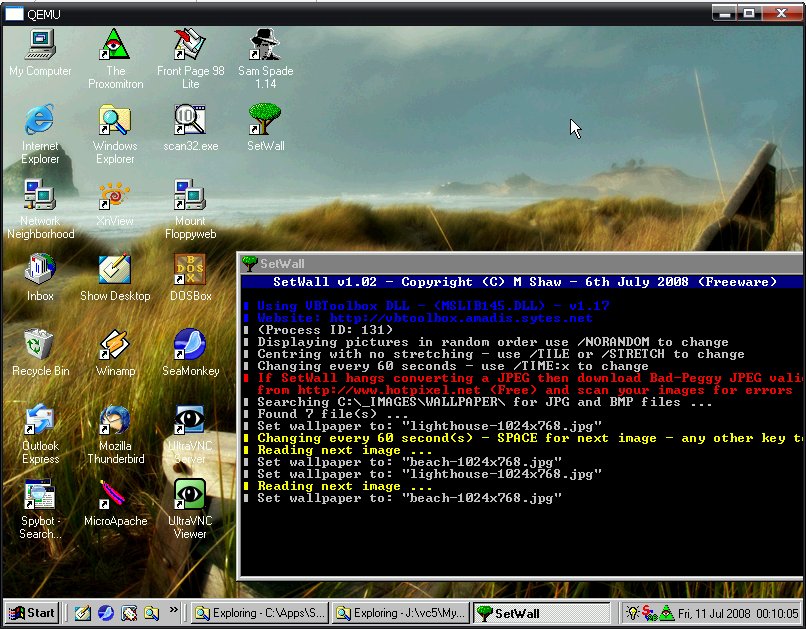
Task: Open Network Neighborhood icon
Action: click(40, 209)
